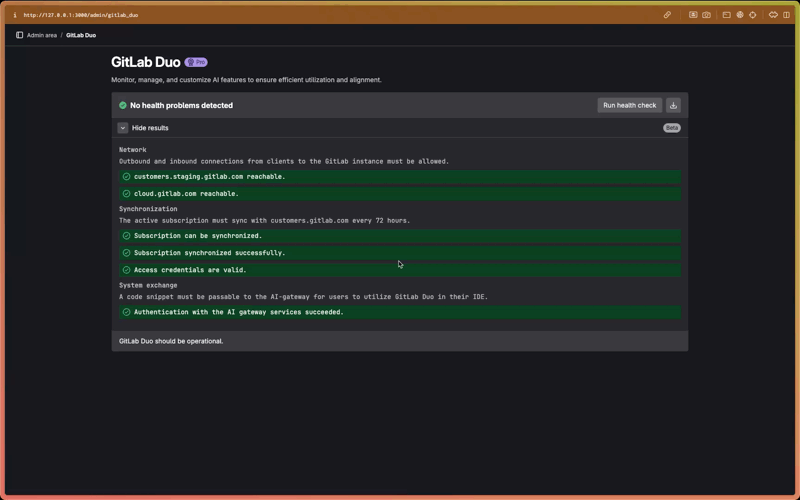Click the Beta badge

(671, 128)
